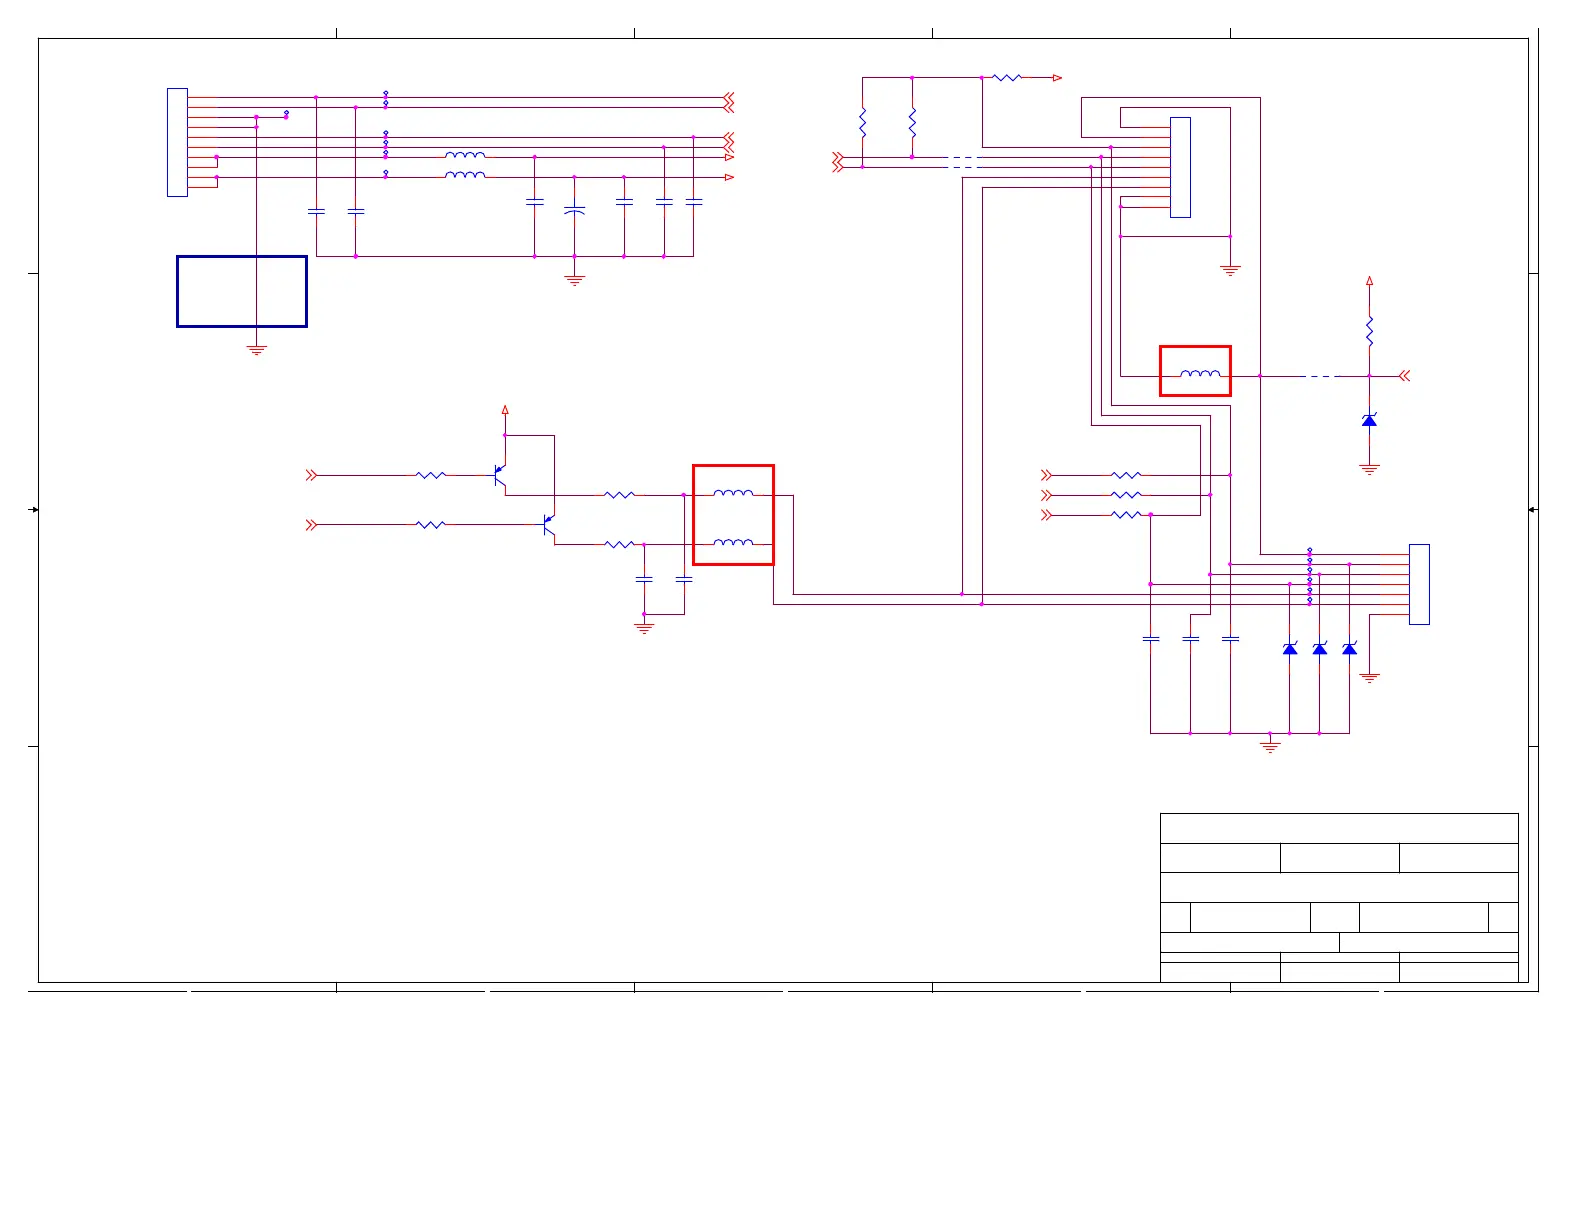Click the single inductor inside small red box
This screenshot has width=1584, height=1224.
[1200, 374]
